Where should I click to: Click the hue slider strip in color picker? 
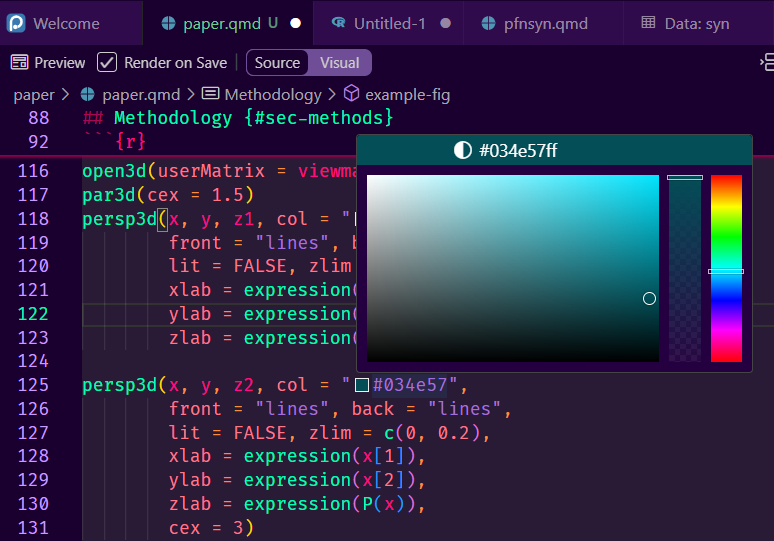click(x=726, y=268)
